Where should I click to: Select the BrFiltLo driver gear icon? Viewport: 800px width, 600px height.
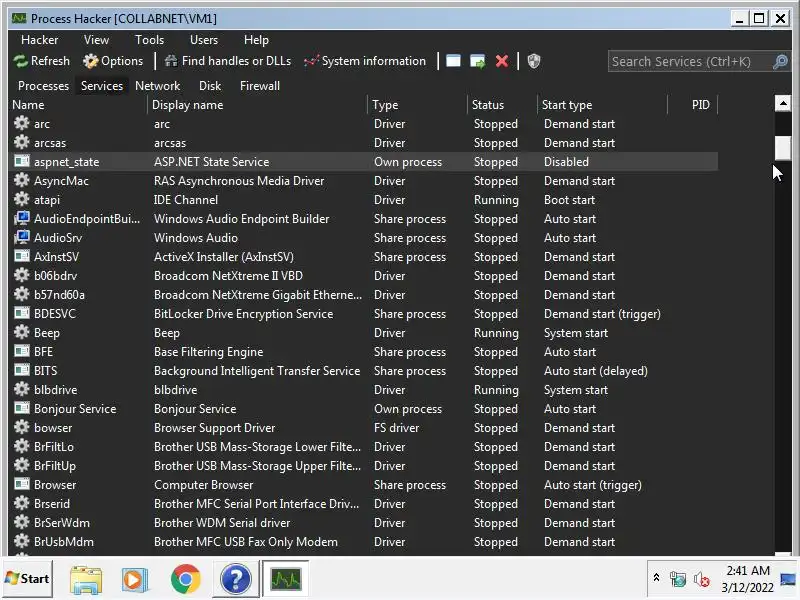(21, 446)
